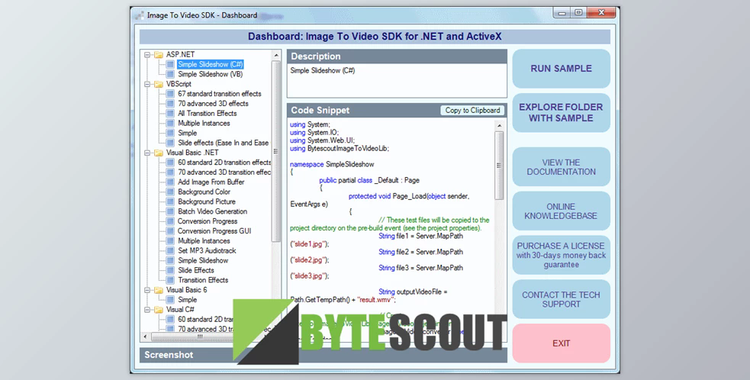750x380 pixels.
Task: Click icon beside Simple Slideshow (VB)
Action: 170,74
